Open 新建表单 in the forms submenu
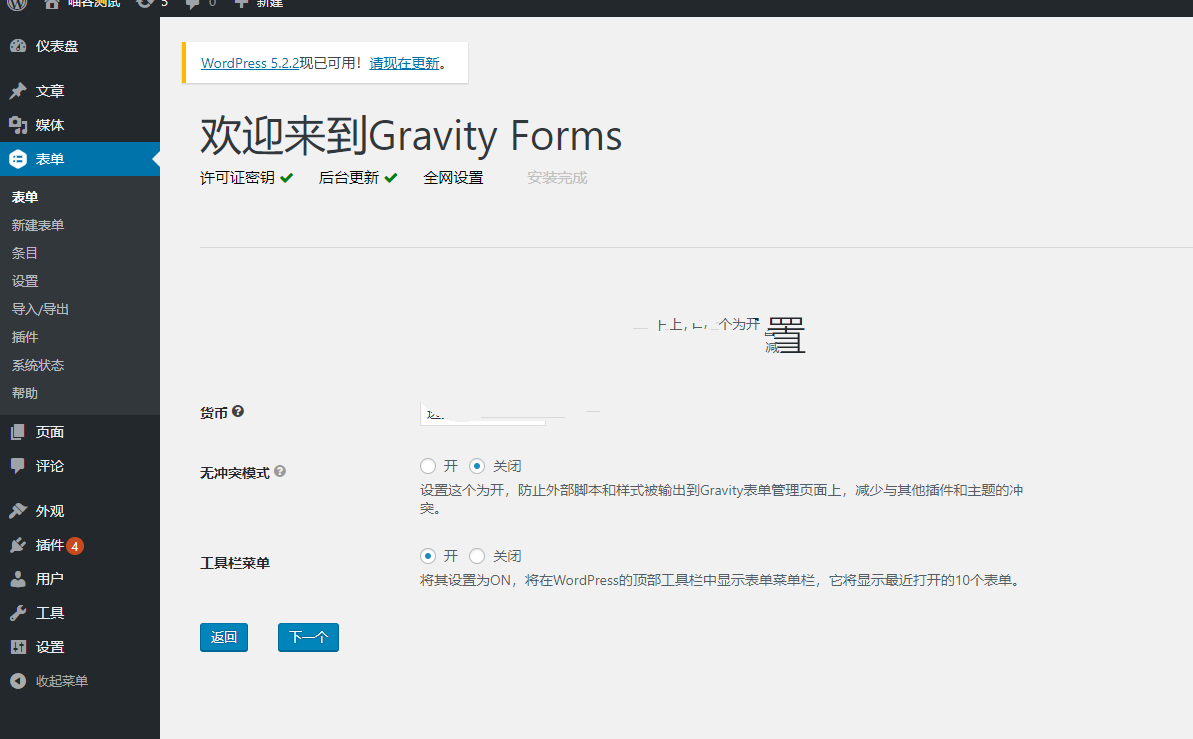This screenshot has height=739, width=1193. (x=38, y=225)
